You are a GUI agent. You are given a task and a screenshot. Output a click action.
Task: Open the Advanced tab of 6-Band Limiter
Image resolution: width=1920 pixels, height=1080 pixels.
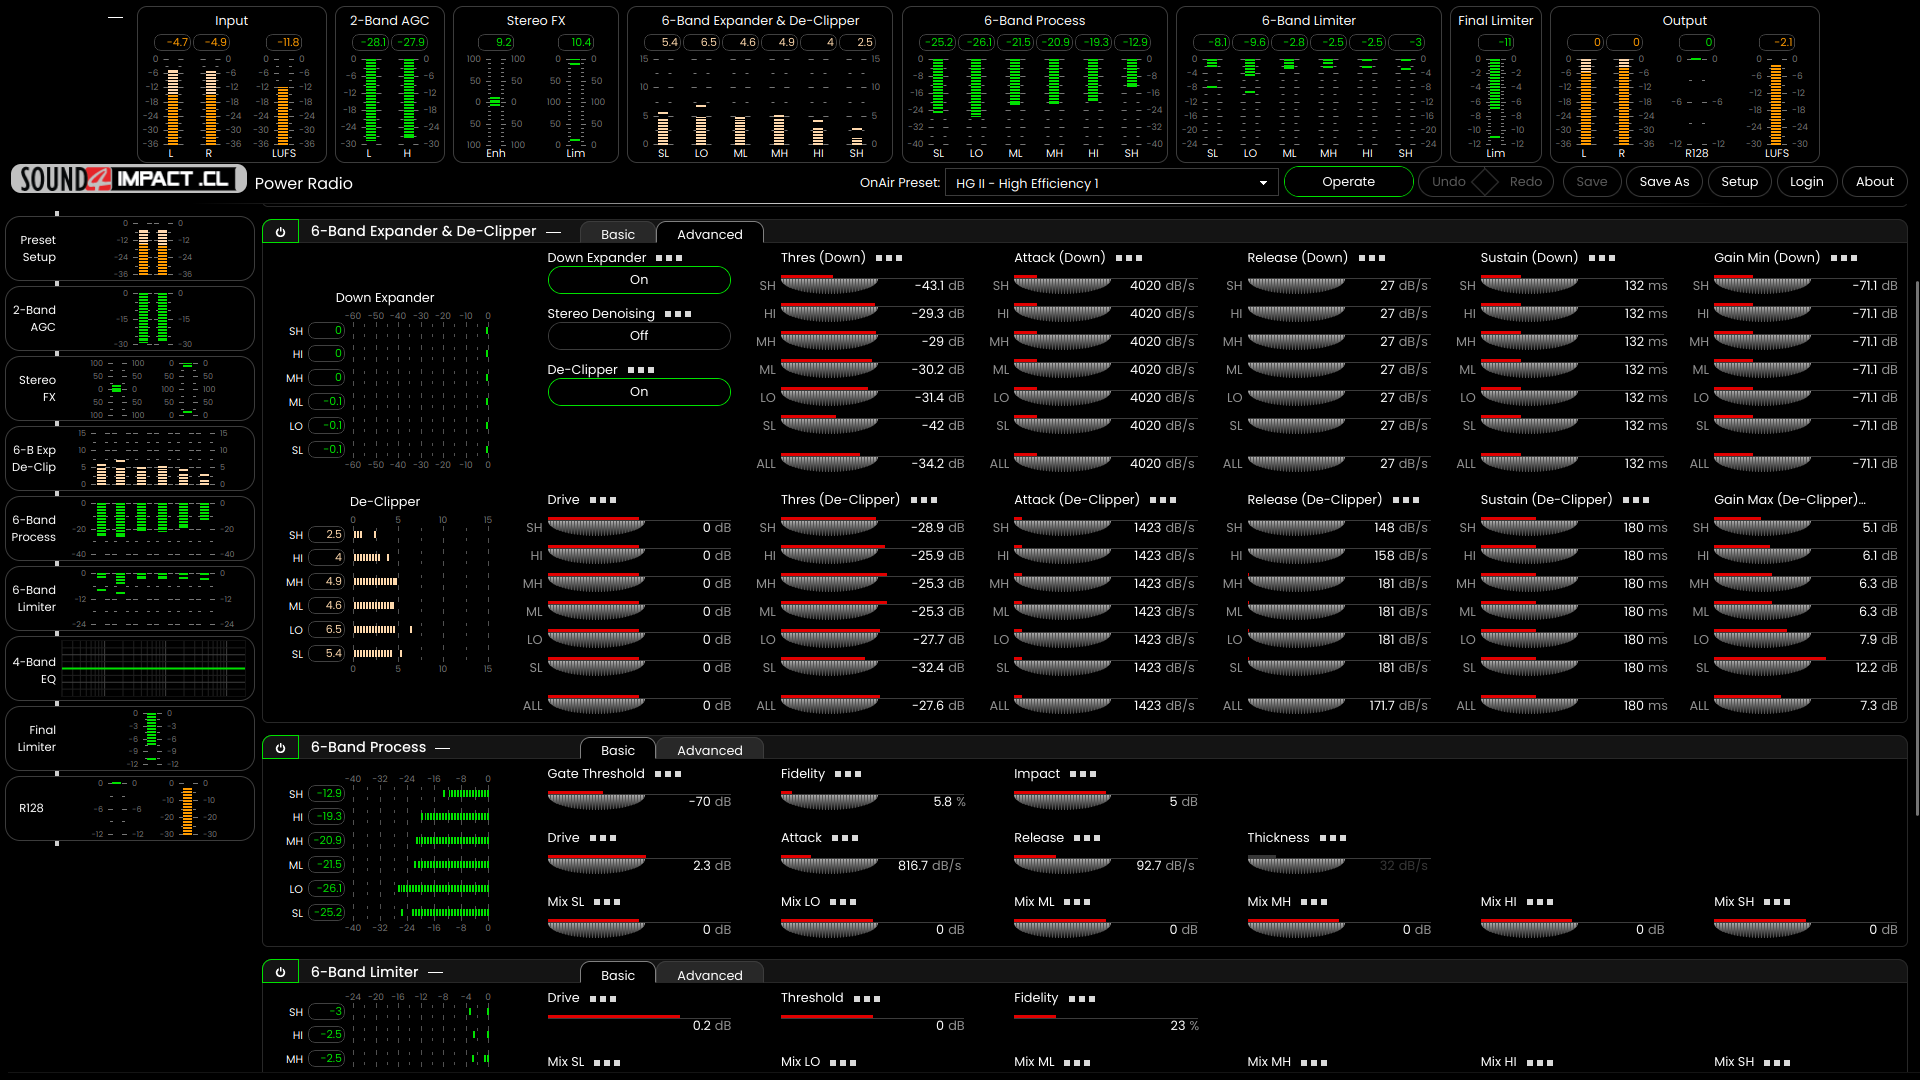click(709, 975)
